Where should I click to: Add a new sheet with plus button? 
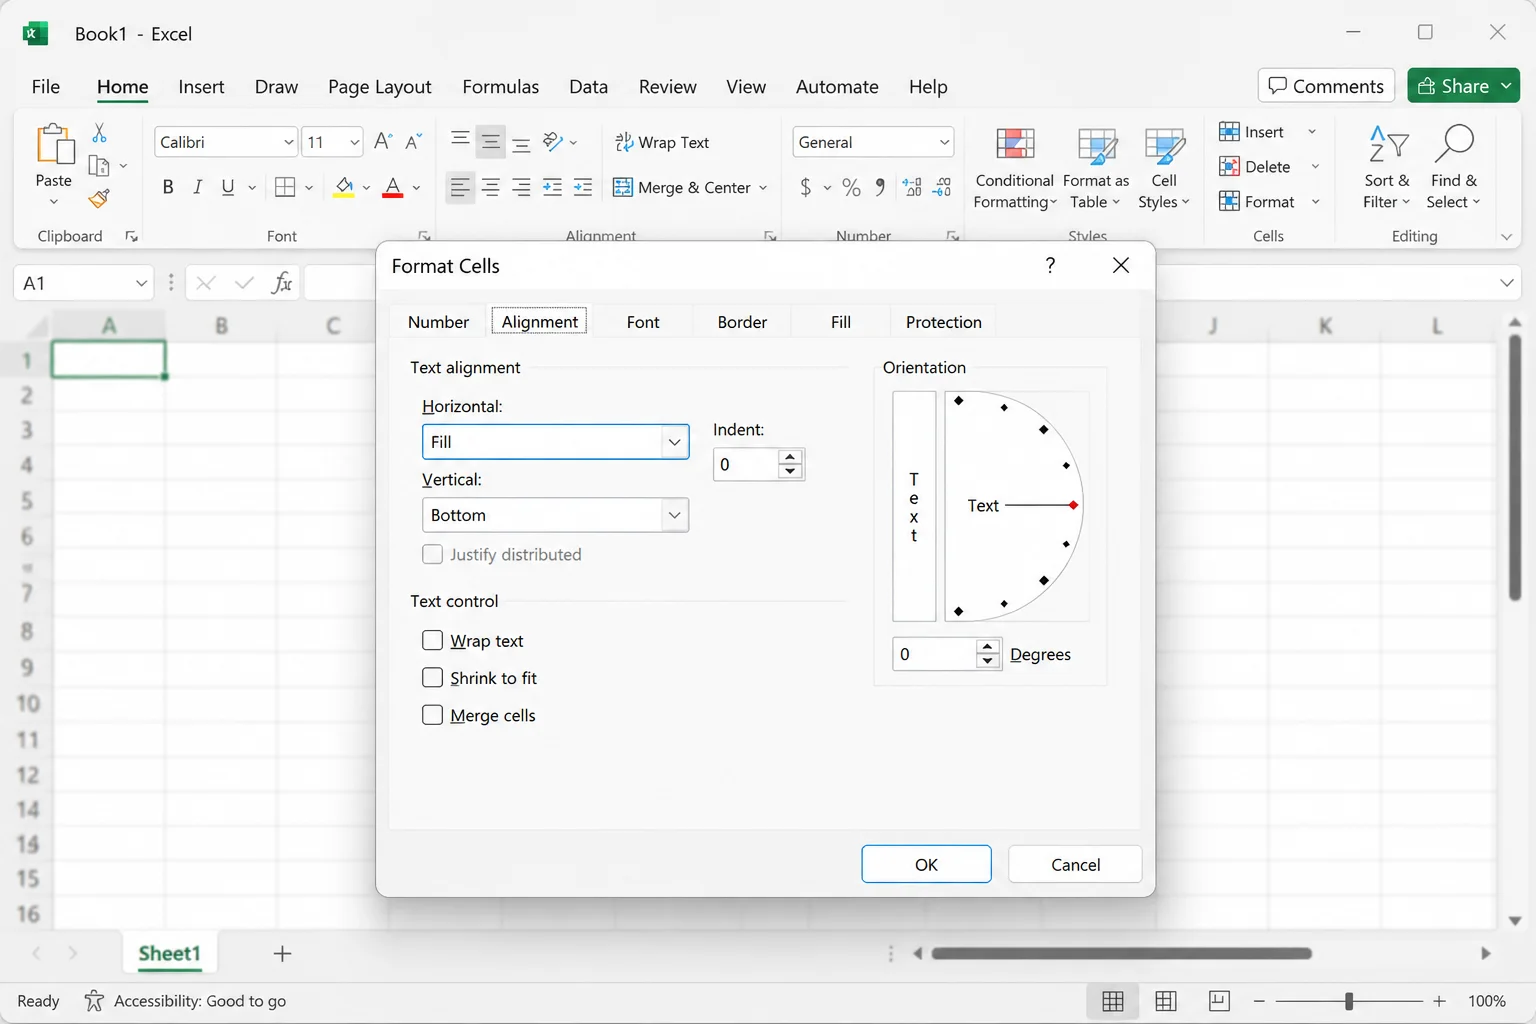tap(282, 954)
